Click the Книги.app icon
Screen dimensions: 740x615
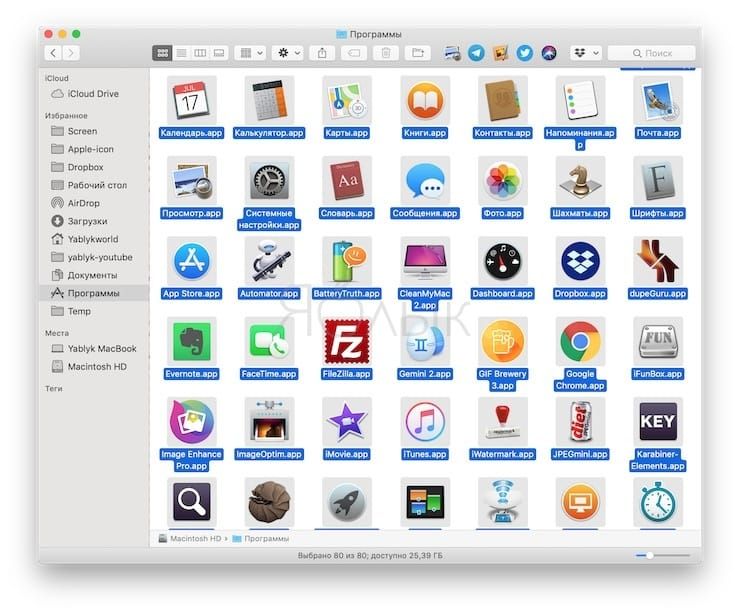(x=425, y=100)
